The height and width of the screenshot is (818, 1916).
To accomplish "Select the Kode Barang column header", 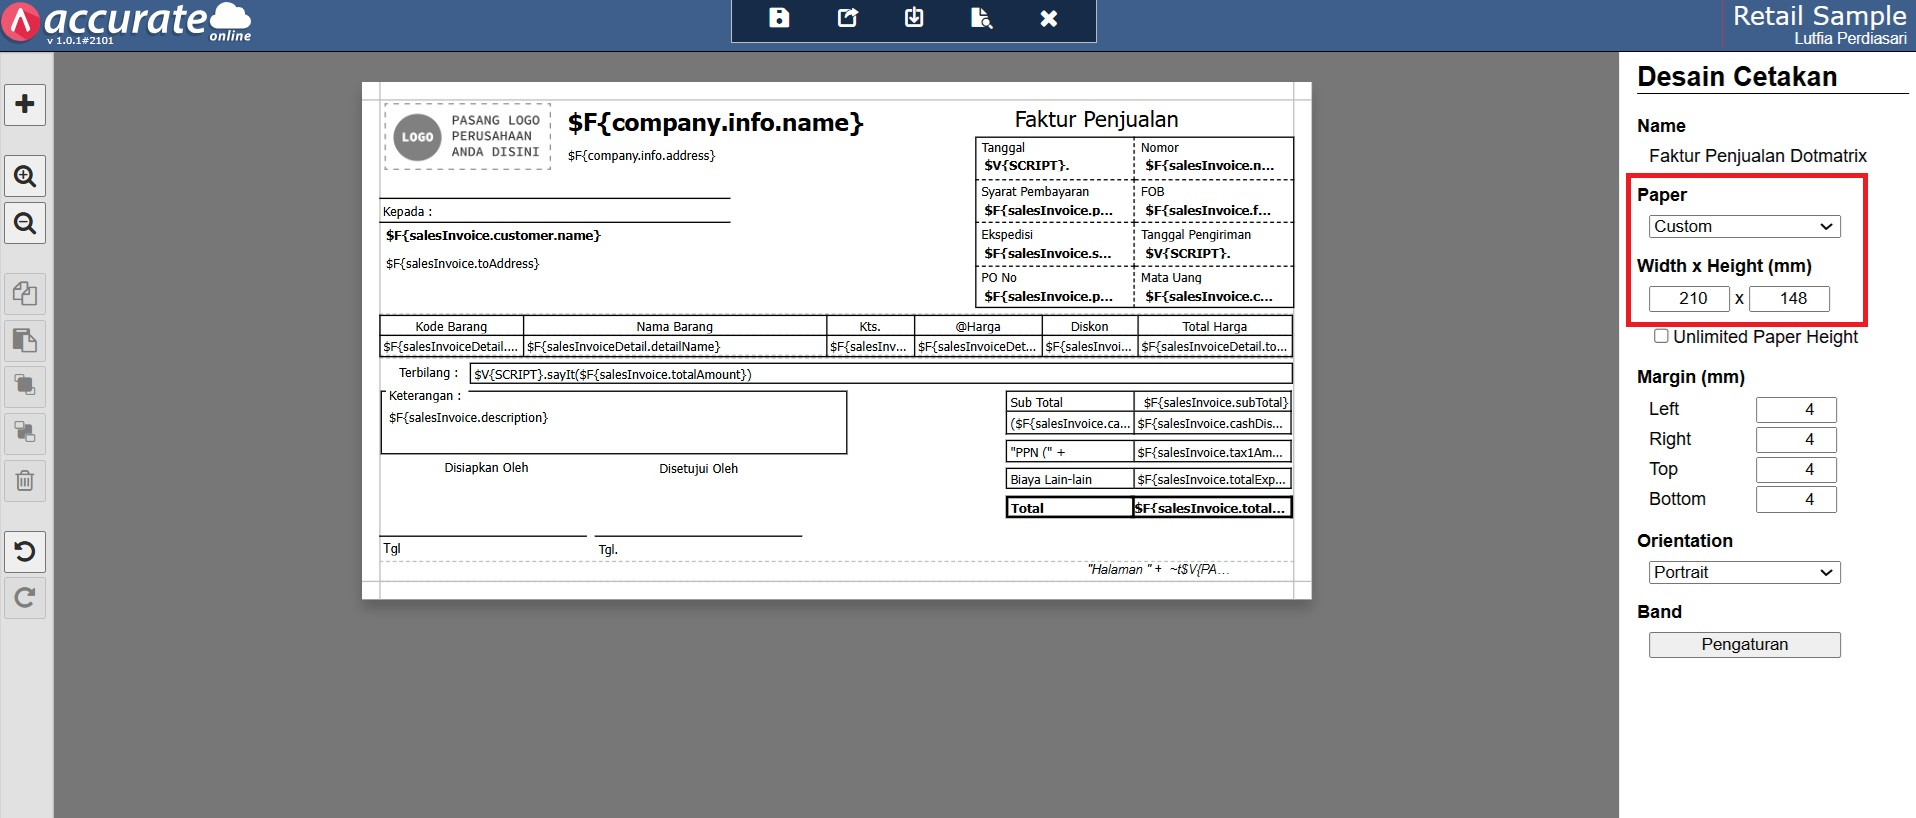I will point(451,326).
